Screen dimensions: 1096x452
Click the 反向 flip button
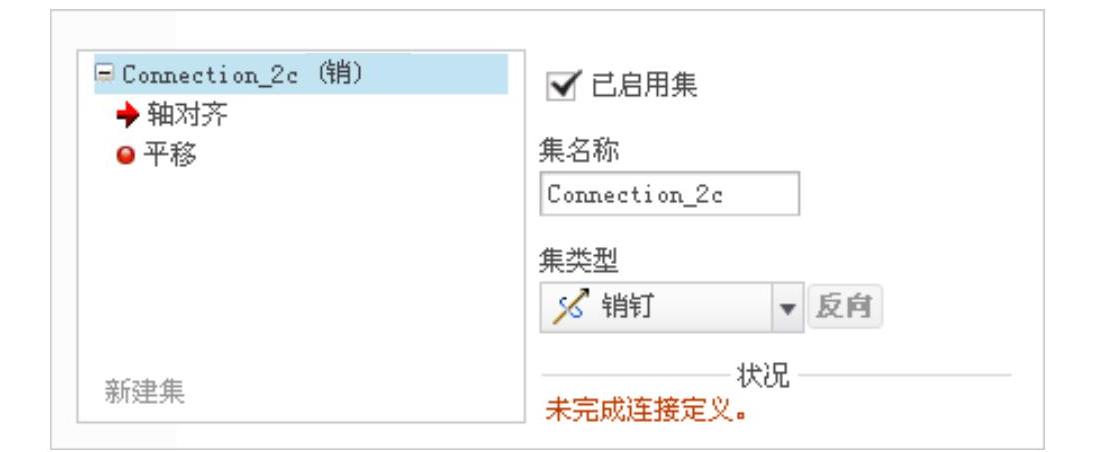coord(845,306)
